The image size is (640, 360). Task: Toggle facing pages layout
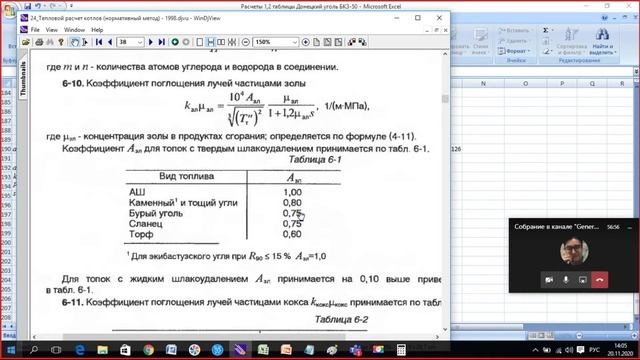coord(221,42)
